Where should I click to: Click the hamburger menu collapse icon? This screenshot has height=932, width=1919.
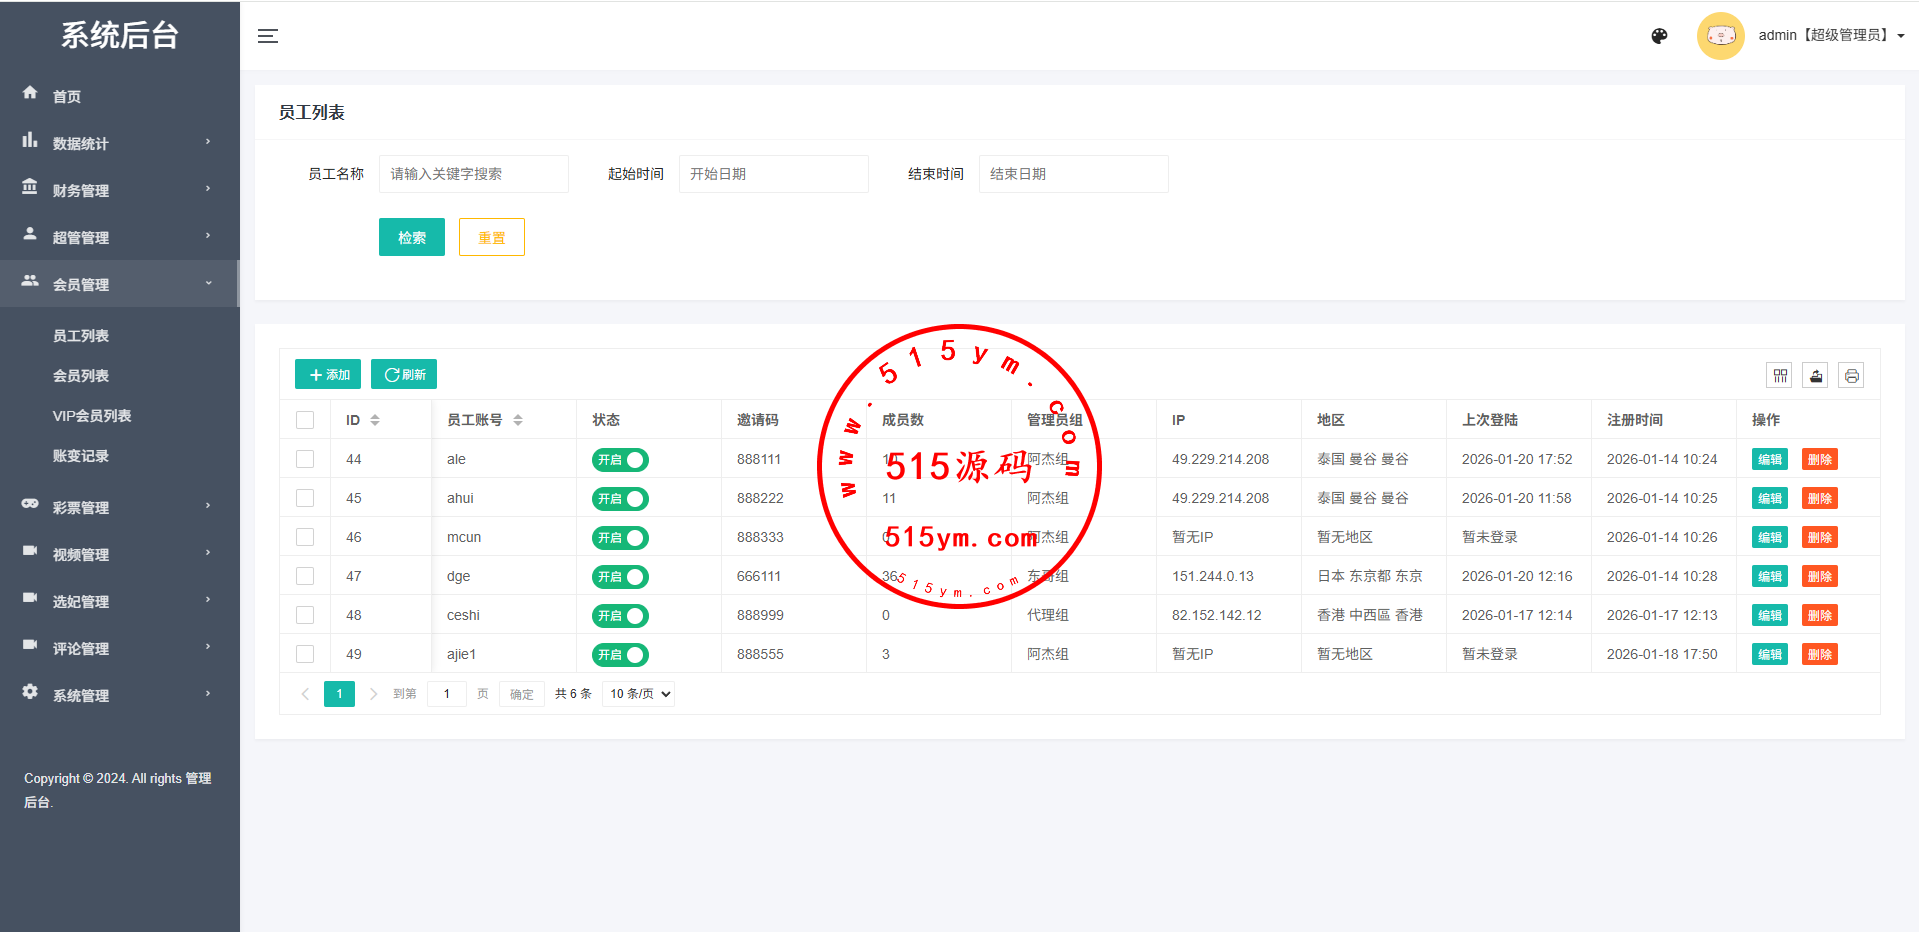(x=268, y=36)
